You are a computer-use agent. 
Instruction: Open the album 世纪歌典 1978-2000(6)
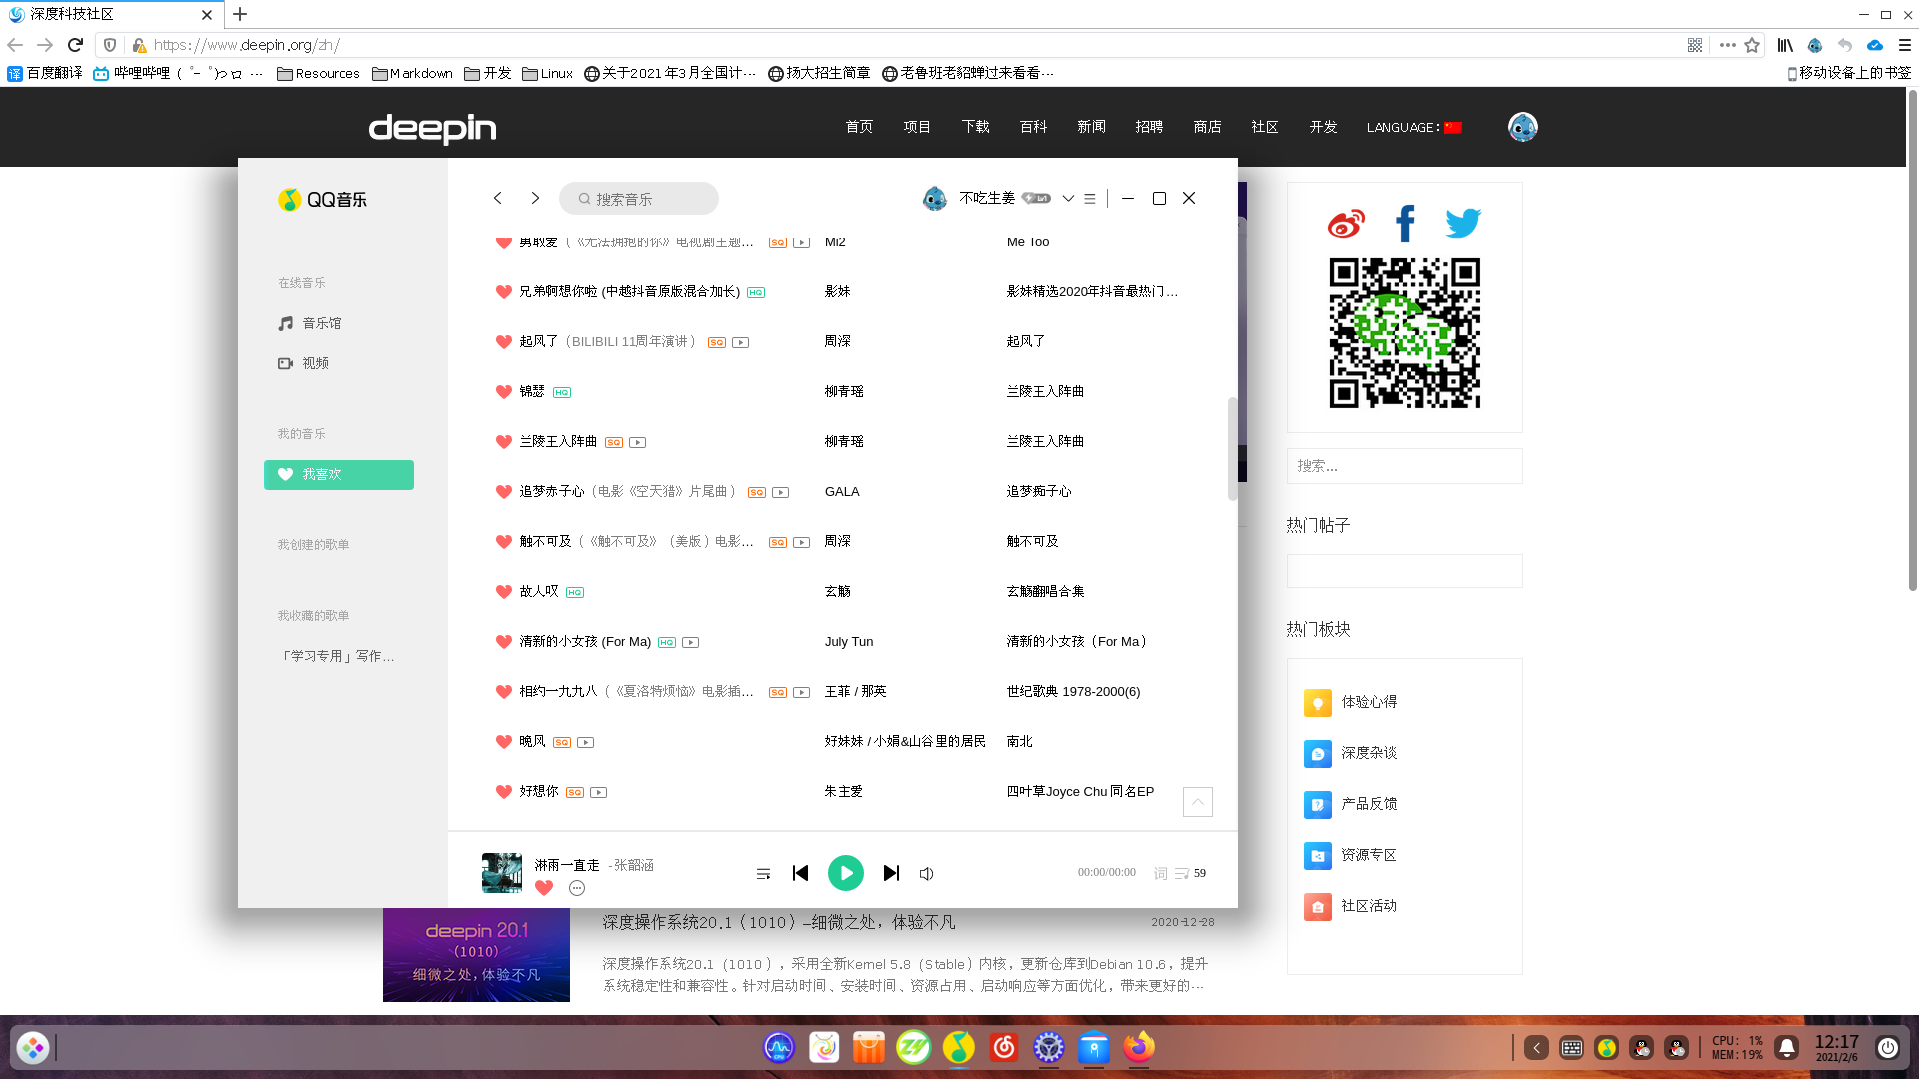(x=1073, y=691)
